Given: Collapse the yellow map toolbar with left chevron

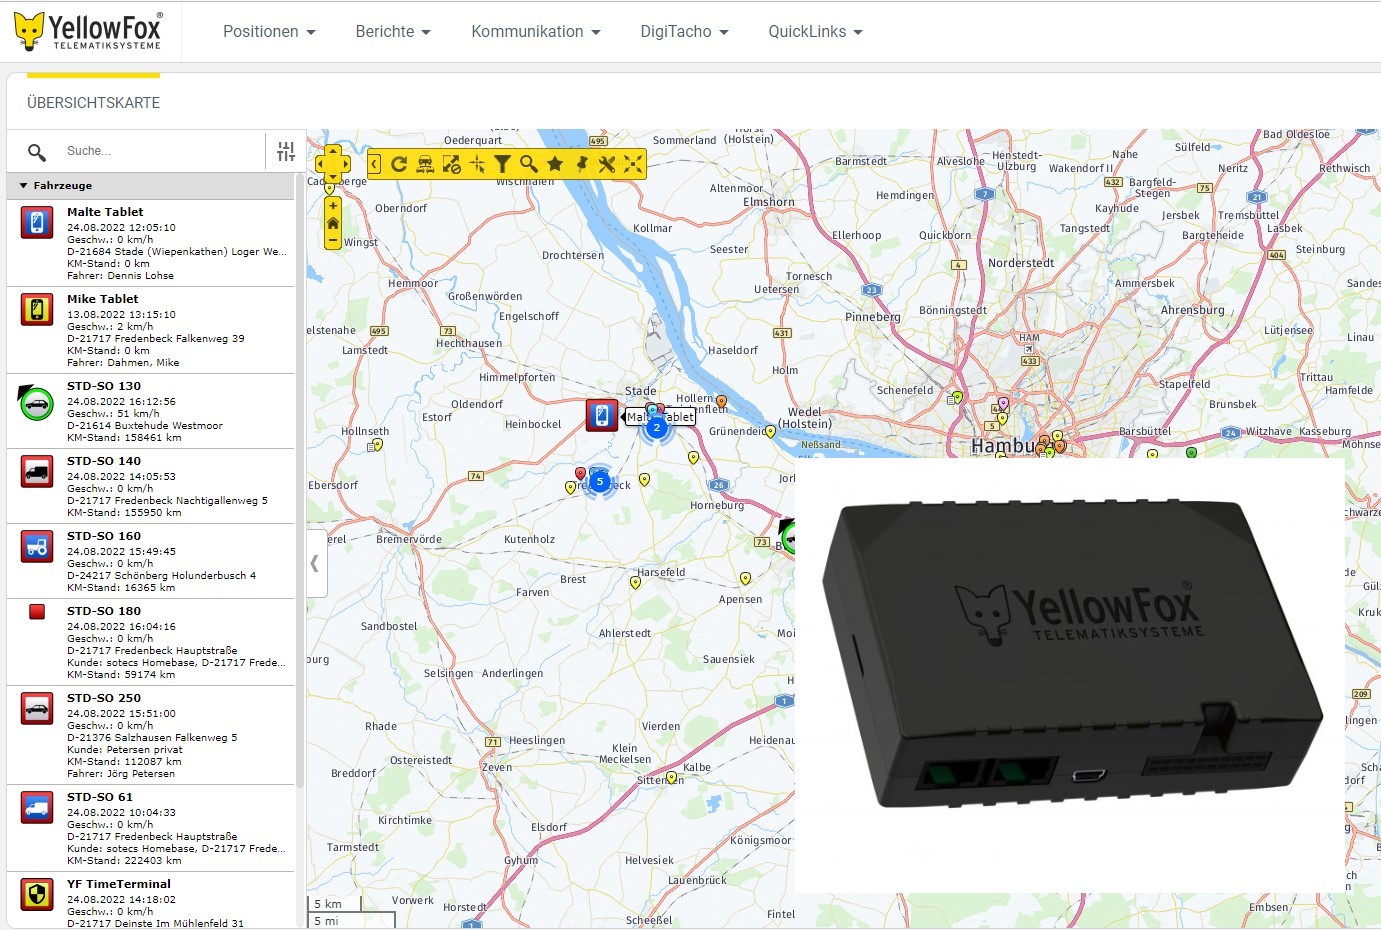Looking at the screenshot, I should point(374,164).
